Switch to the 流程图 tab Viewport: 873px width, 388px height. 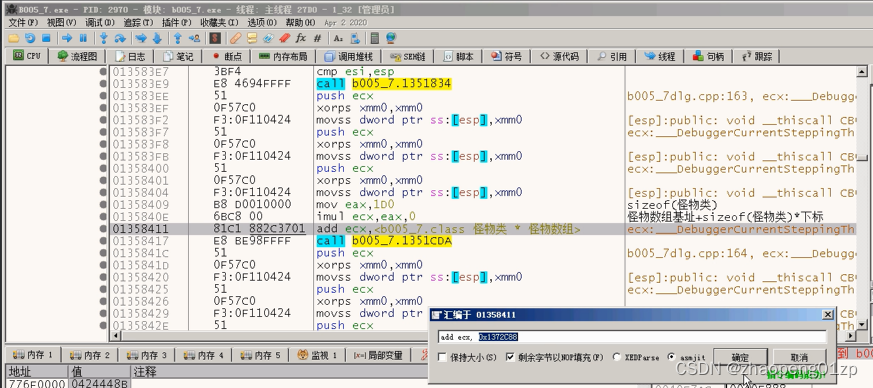click(77, 56)
